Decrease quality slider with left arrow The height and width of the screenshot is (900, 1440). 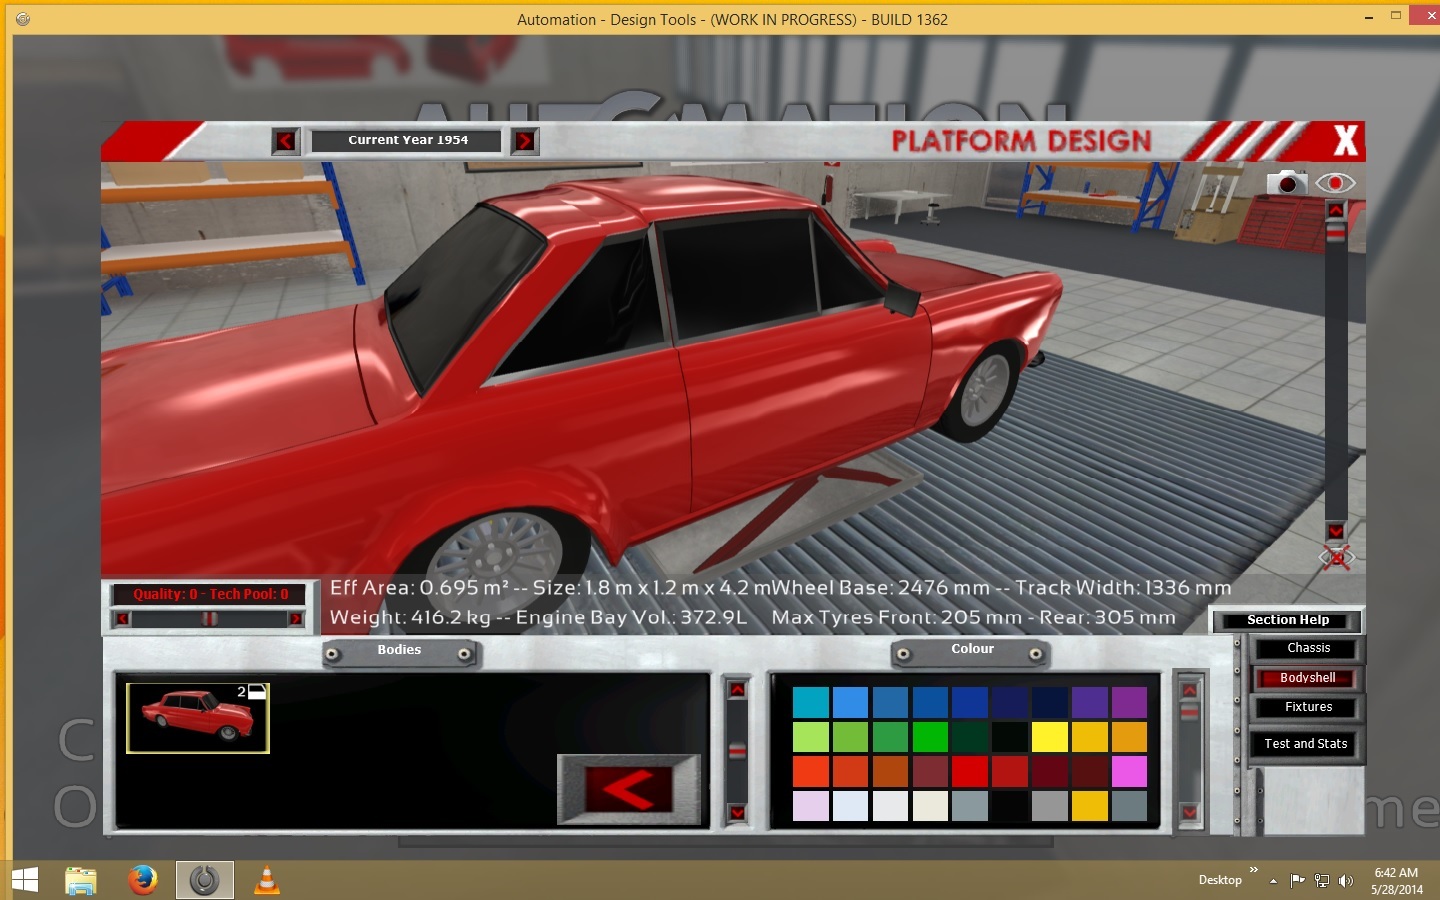122,619
